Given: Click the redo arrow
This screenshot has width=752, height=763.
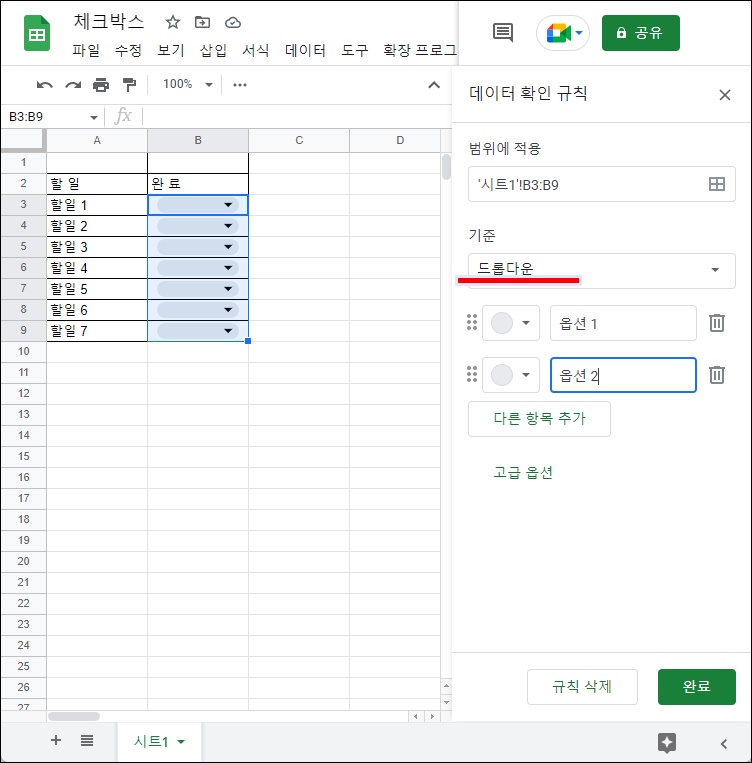Looking at the screenshot, I should pyautogui.click(x=73, y=85).
